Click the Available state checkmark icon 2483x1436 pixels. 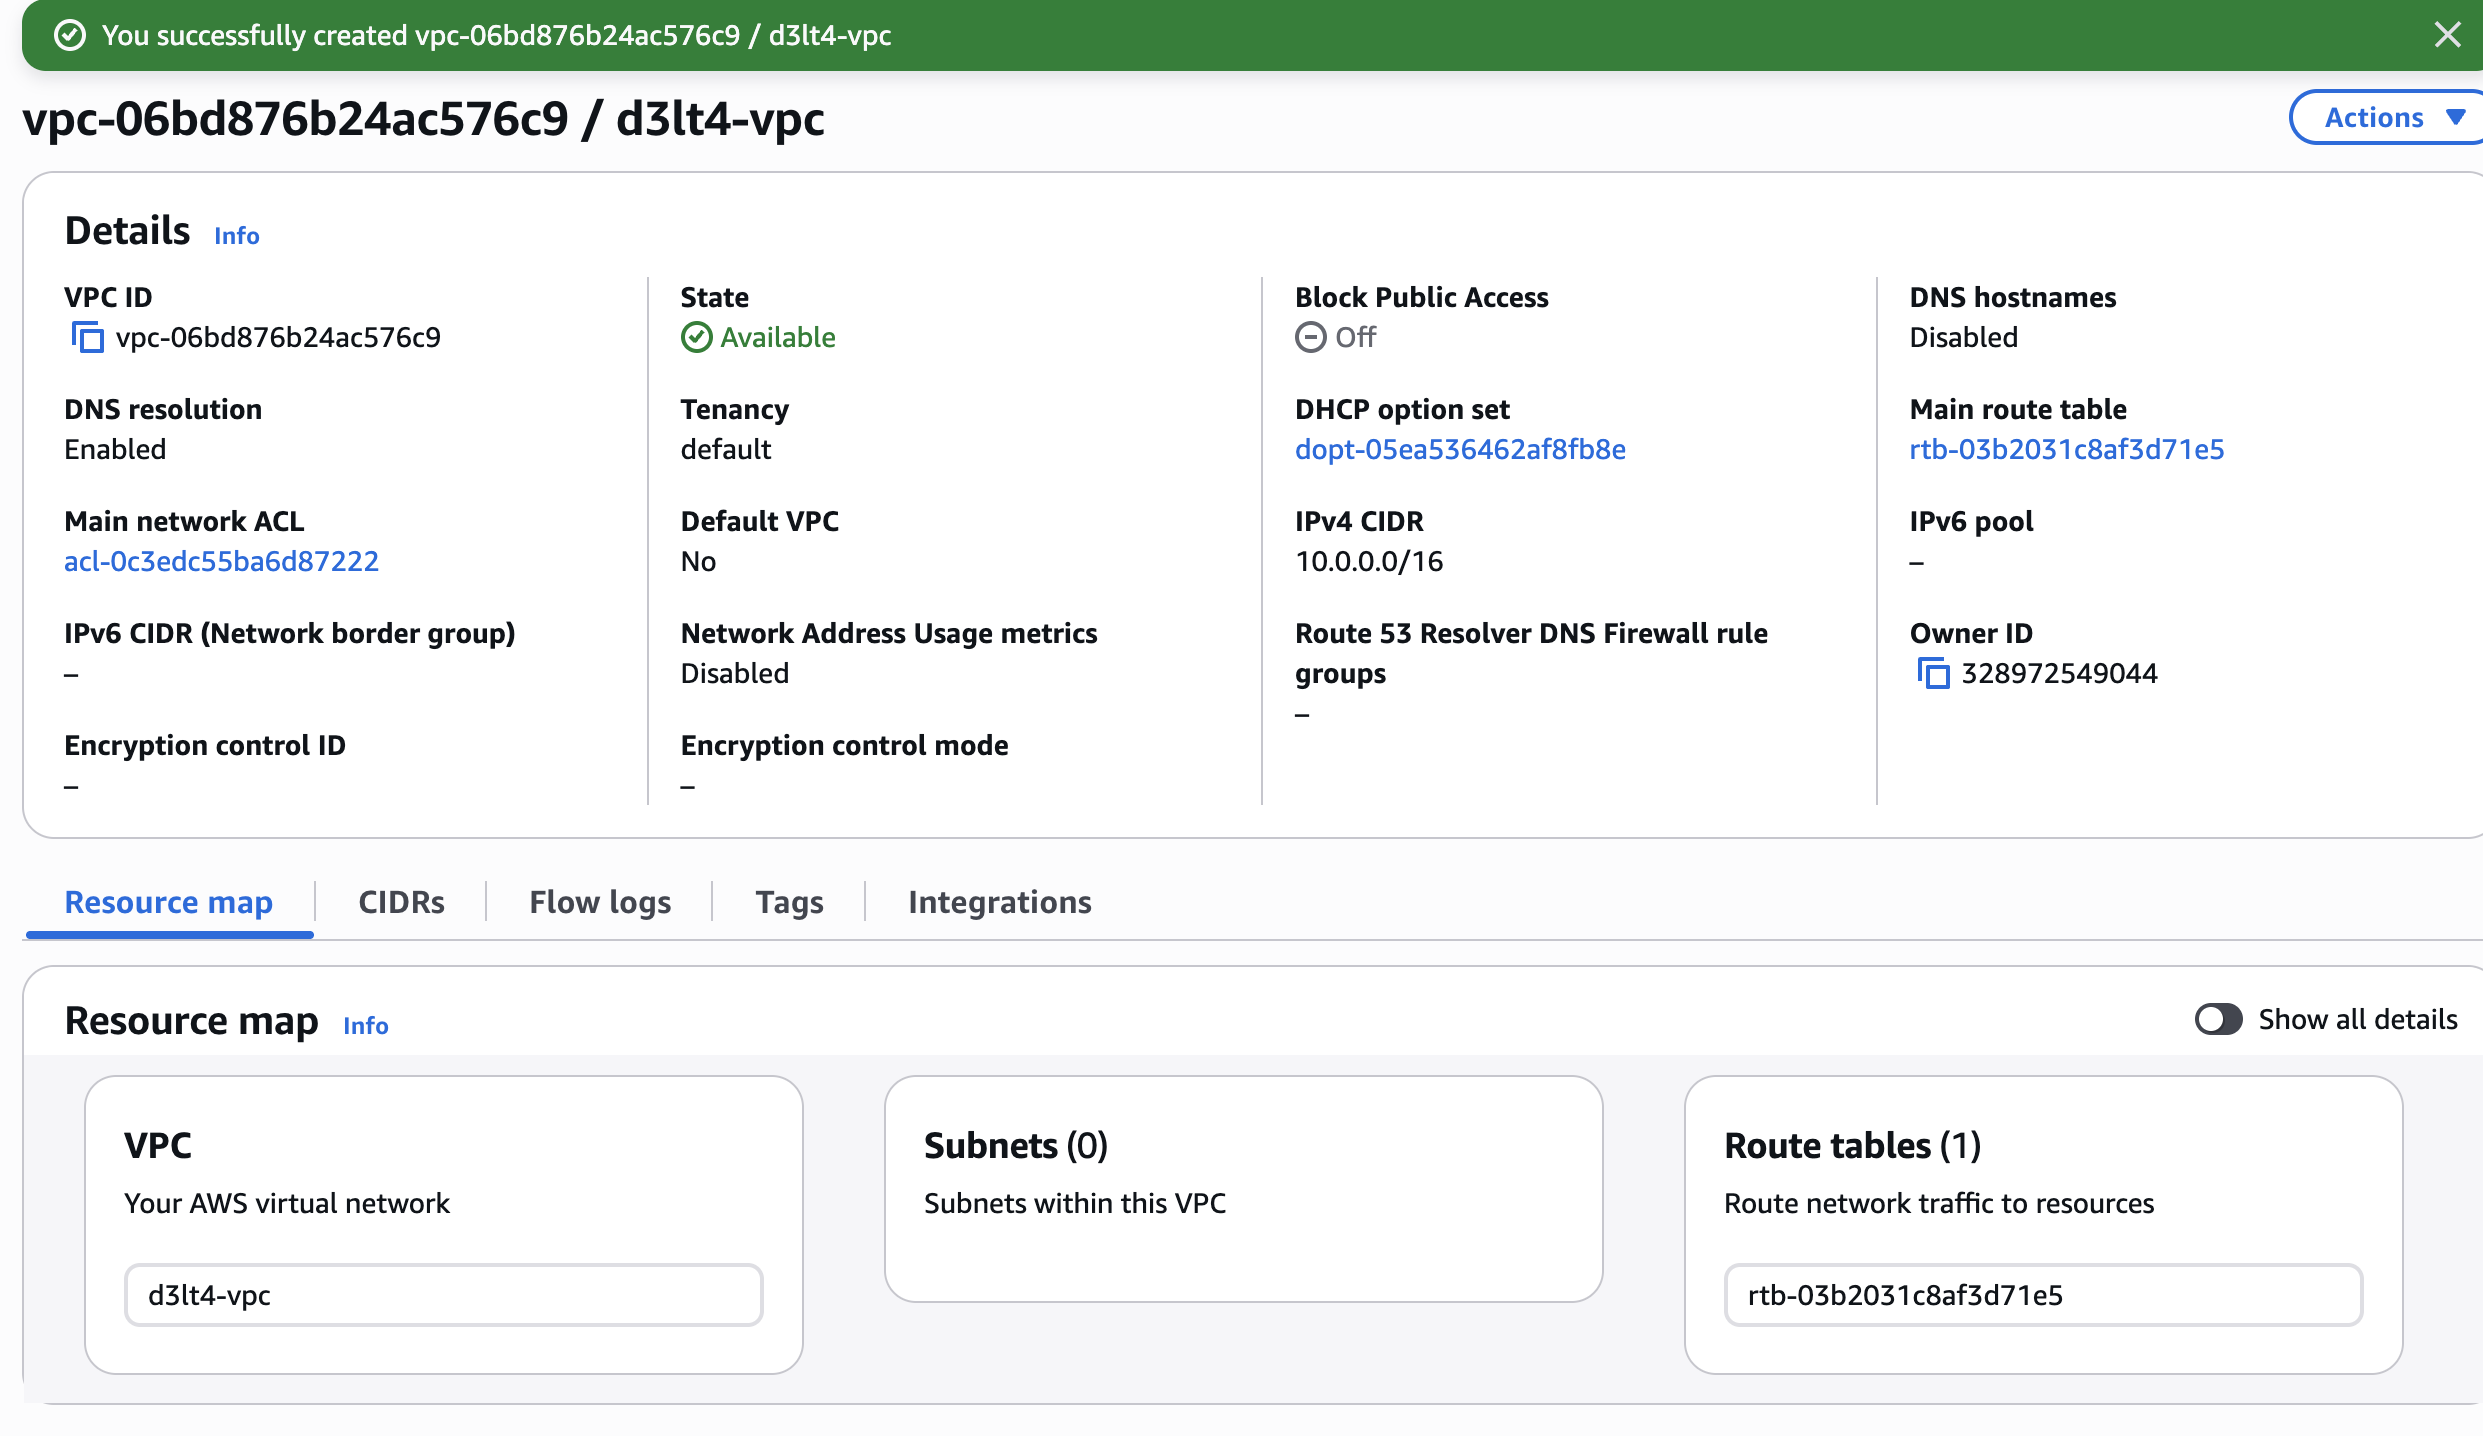tap(696, 338)
